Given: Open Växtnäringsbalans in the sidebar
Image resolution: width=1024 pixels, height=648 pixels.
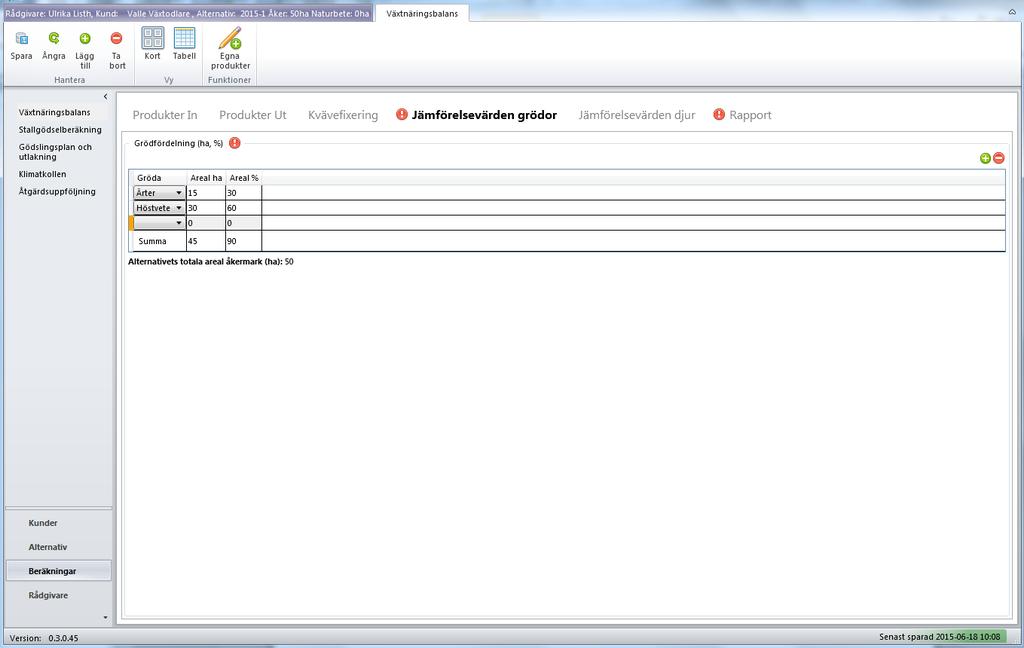Looking at the screenshot, I should pos(55,112).
